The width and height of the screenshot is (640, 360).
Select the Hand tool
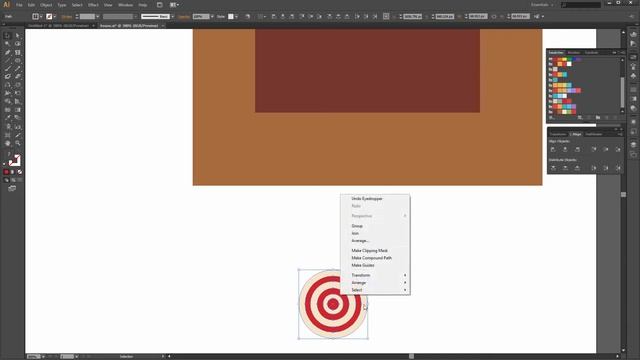(x=7, y=143)
